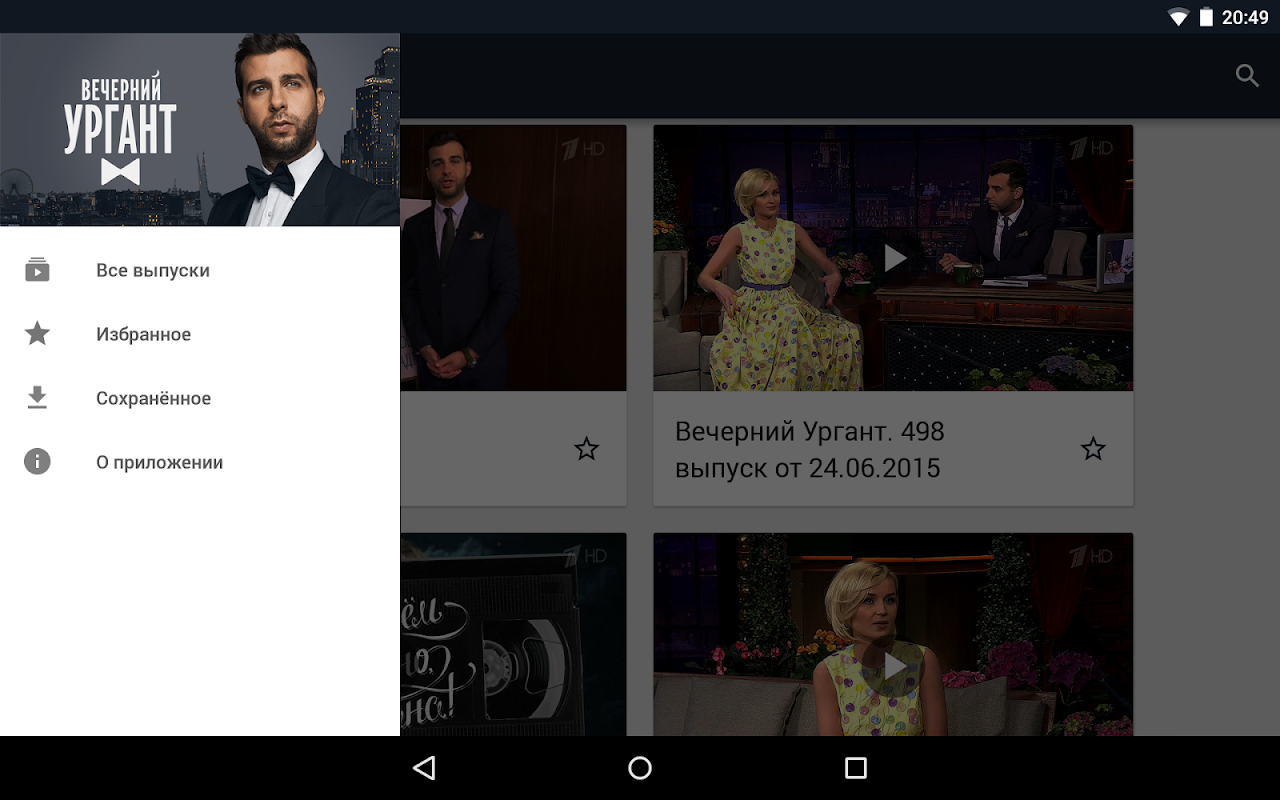Screen dimensions: 1280x800
Task: Open 'Все выпуски' menu item
Action: [200, 270]
